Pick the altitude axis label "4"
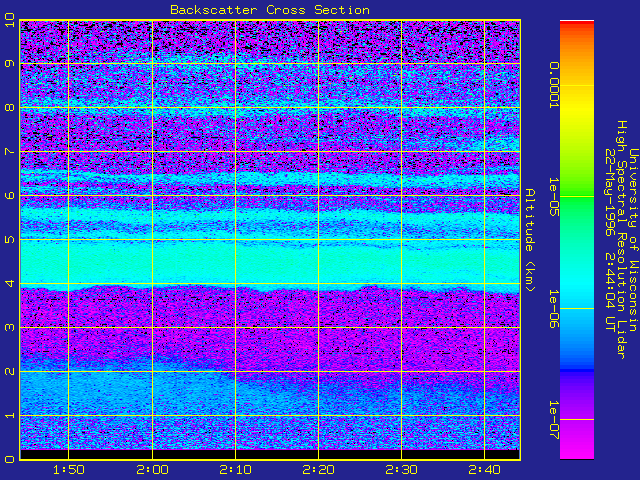Screen dimensions: 640x480 (10, 284)
